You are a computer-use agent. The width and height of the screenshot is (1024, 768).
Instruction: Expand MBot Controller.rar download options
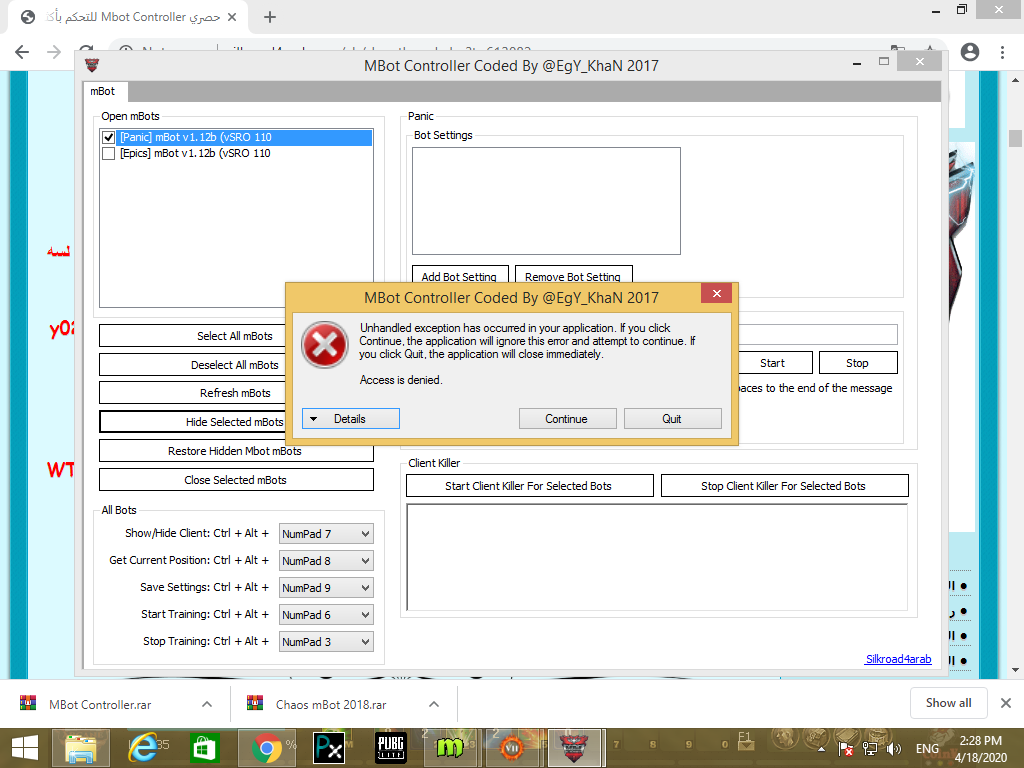207,704
